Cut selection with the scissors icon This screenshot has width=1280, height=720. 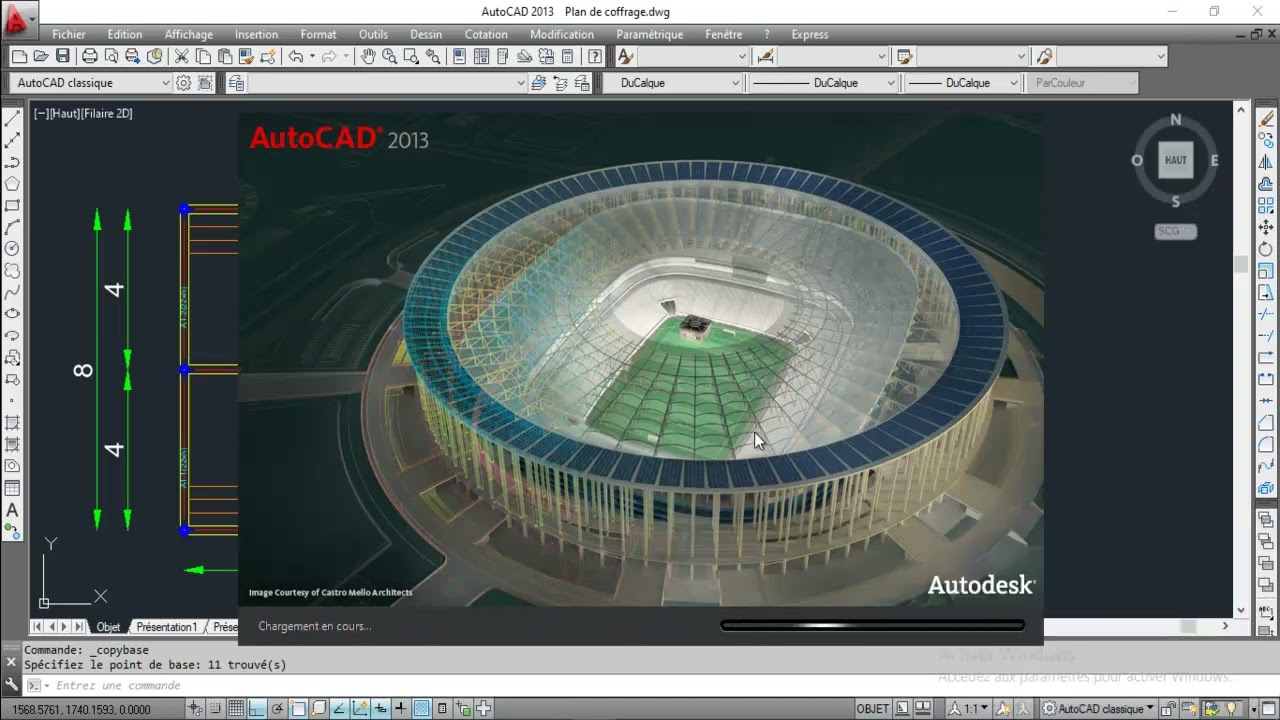point(182,57)
